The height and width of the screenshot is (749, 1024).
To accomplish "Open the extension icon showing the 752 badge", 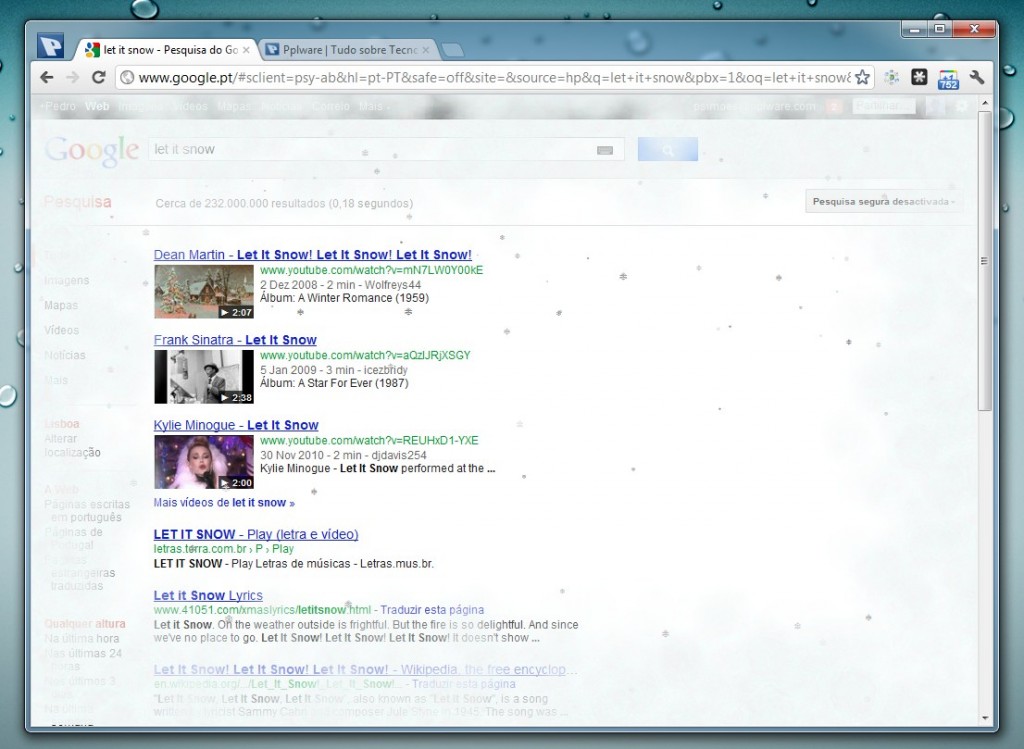I will coord(948,79).
